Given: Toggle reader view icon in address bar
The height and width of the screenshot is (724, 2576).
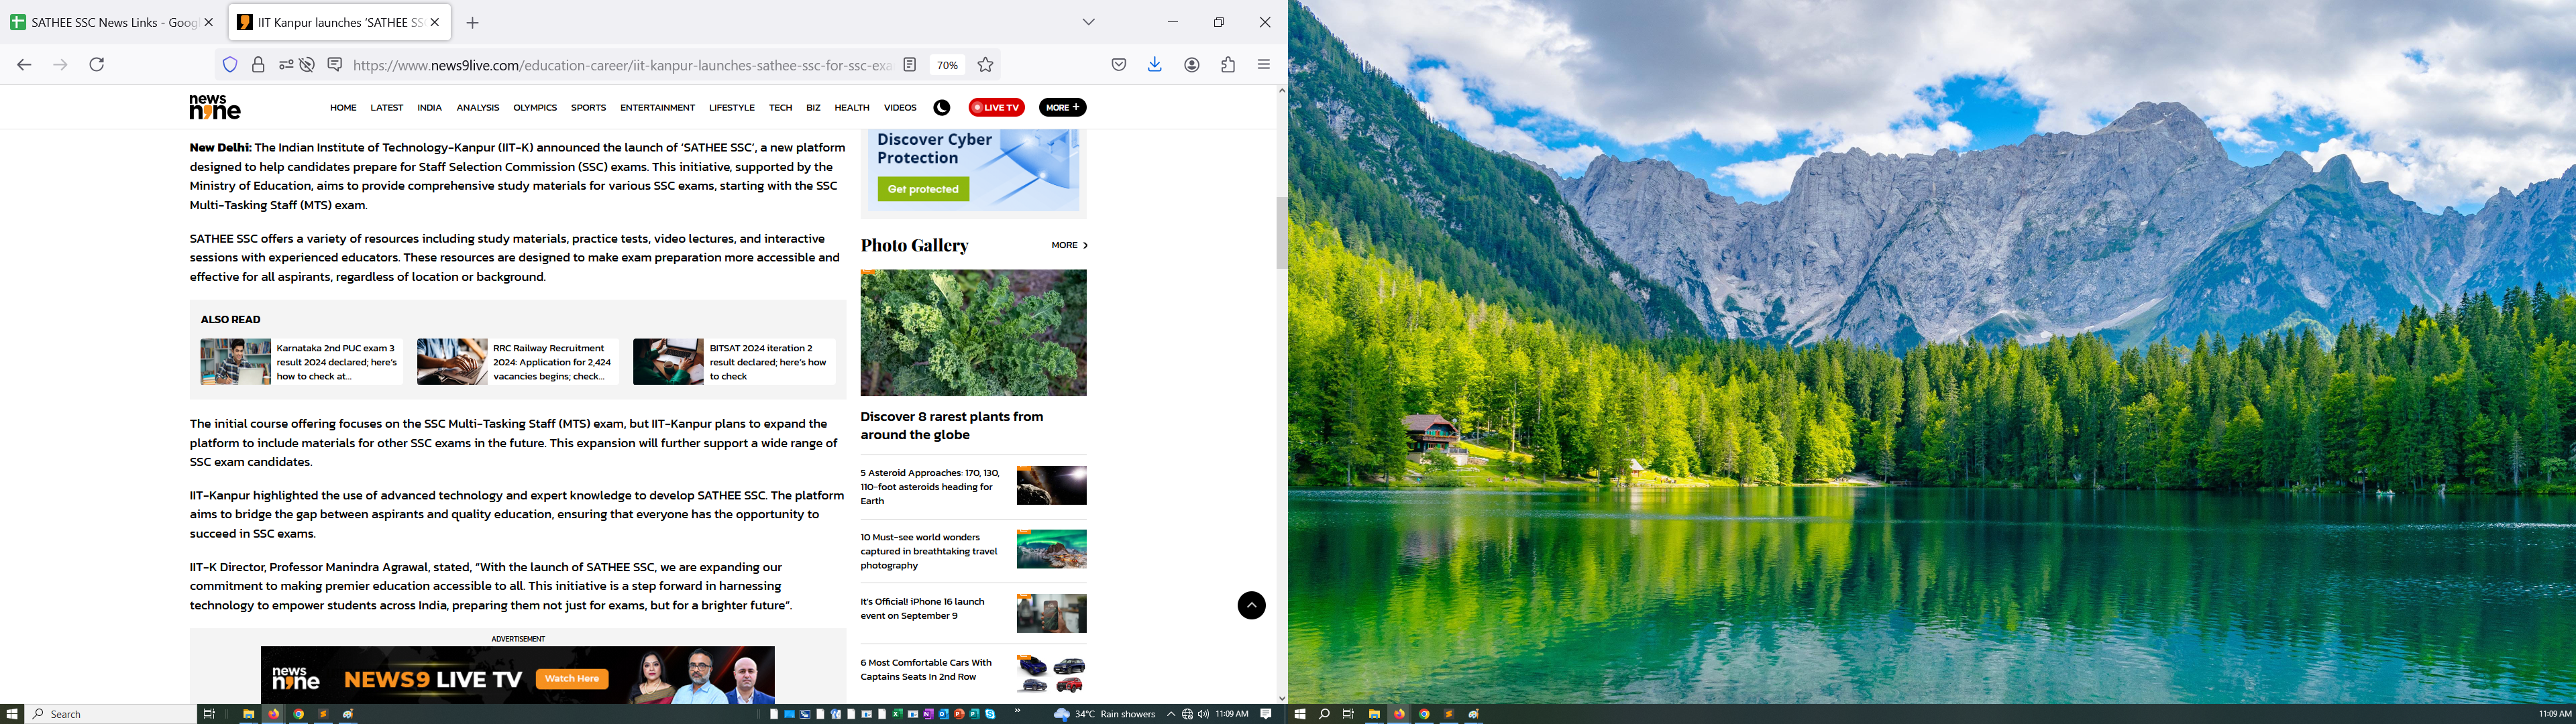Looking at the screenshot, I should (x=910, y=65).
